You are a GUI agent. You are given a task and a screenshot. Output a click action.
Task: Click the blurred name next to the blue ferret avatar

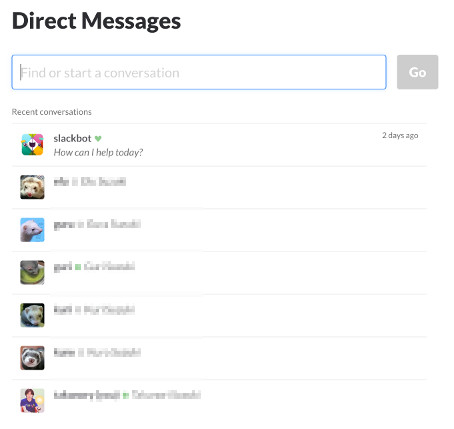97,224
